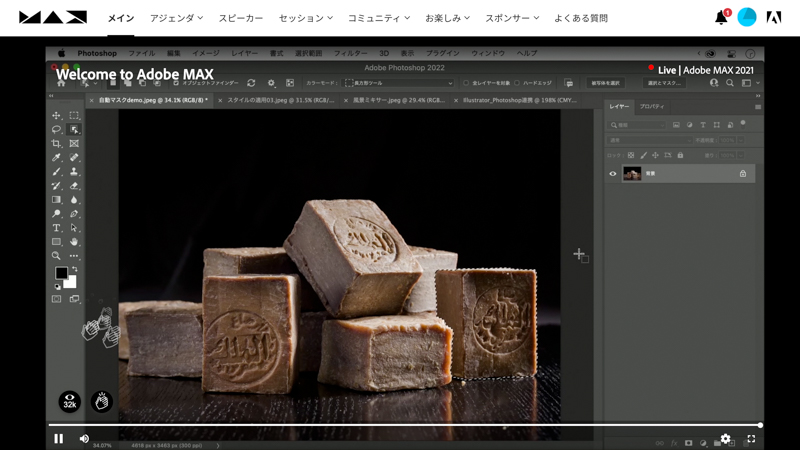The height and width of the screenshot is (450, 800).
Task: Select the Rectangular Marquee tool
Action: [74, 115]
